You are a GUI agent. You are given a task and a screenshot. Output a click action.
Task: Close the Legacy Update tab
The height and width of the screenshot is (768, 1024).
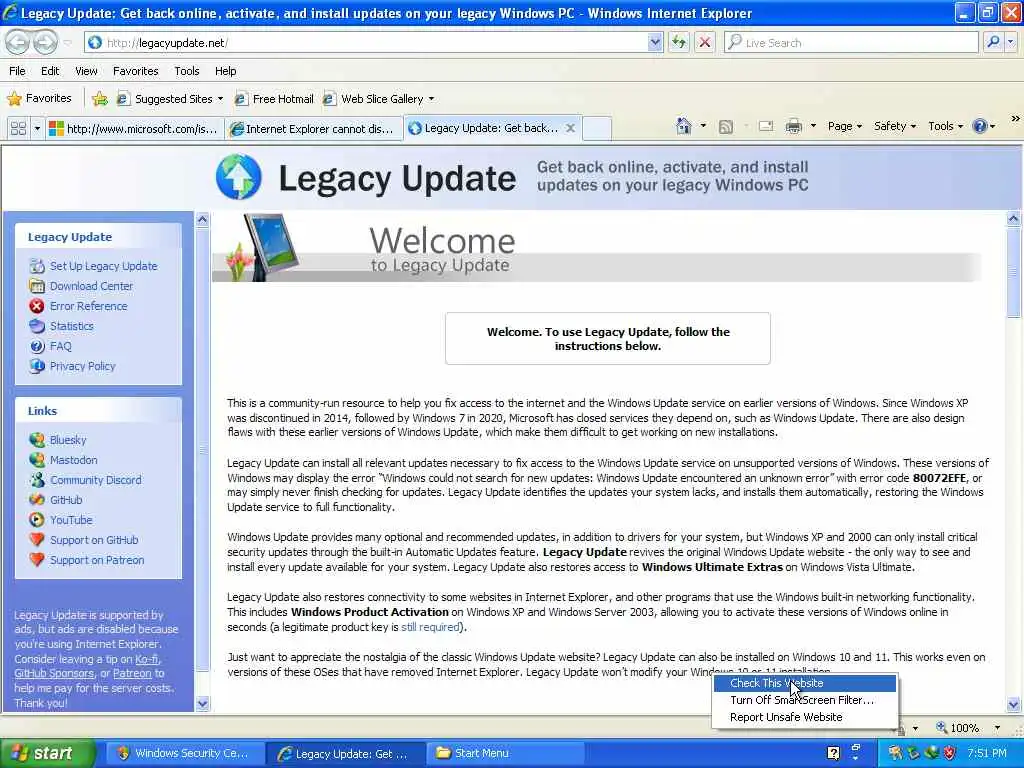pos(570,128)
